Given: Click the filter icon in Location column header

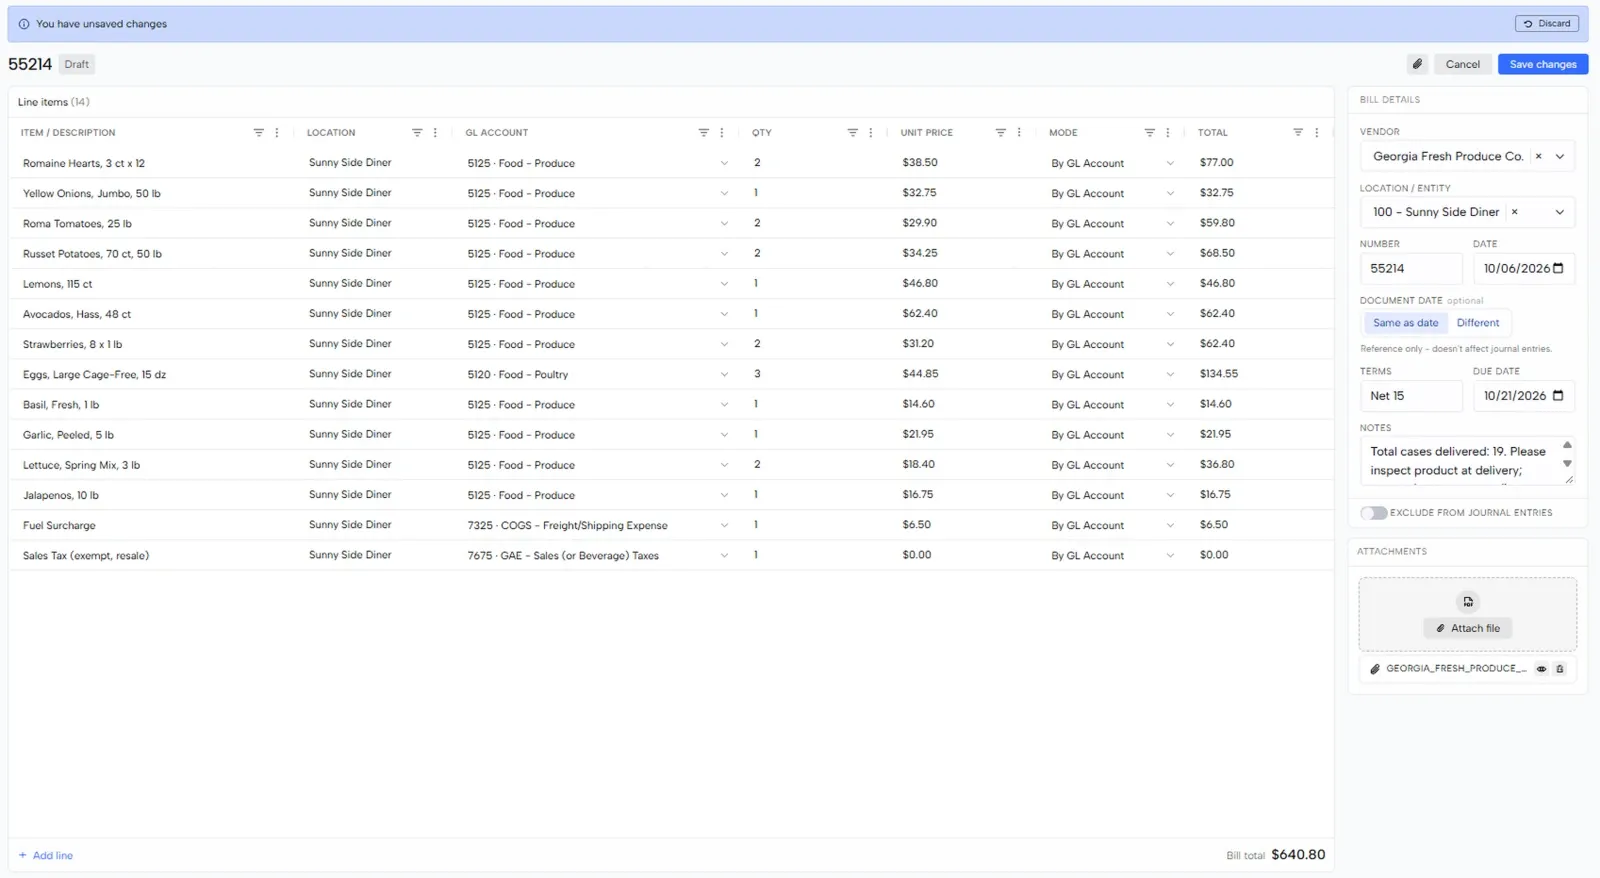Looking at the screenshot, I should 417,132.
